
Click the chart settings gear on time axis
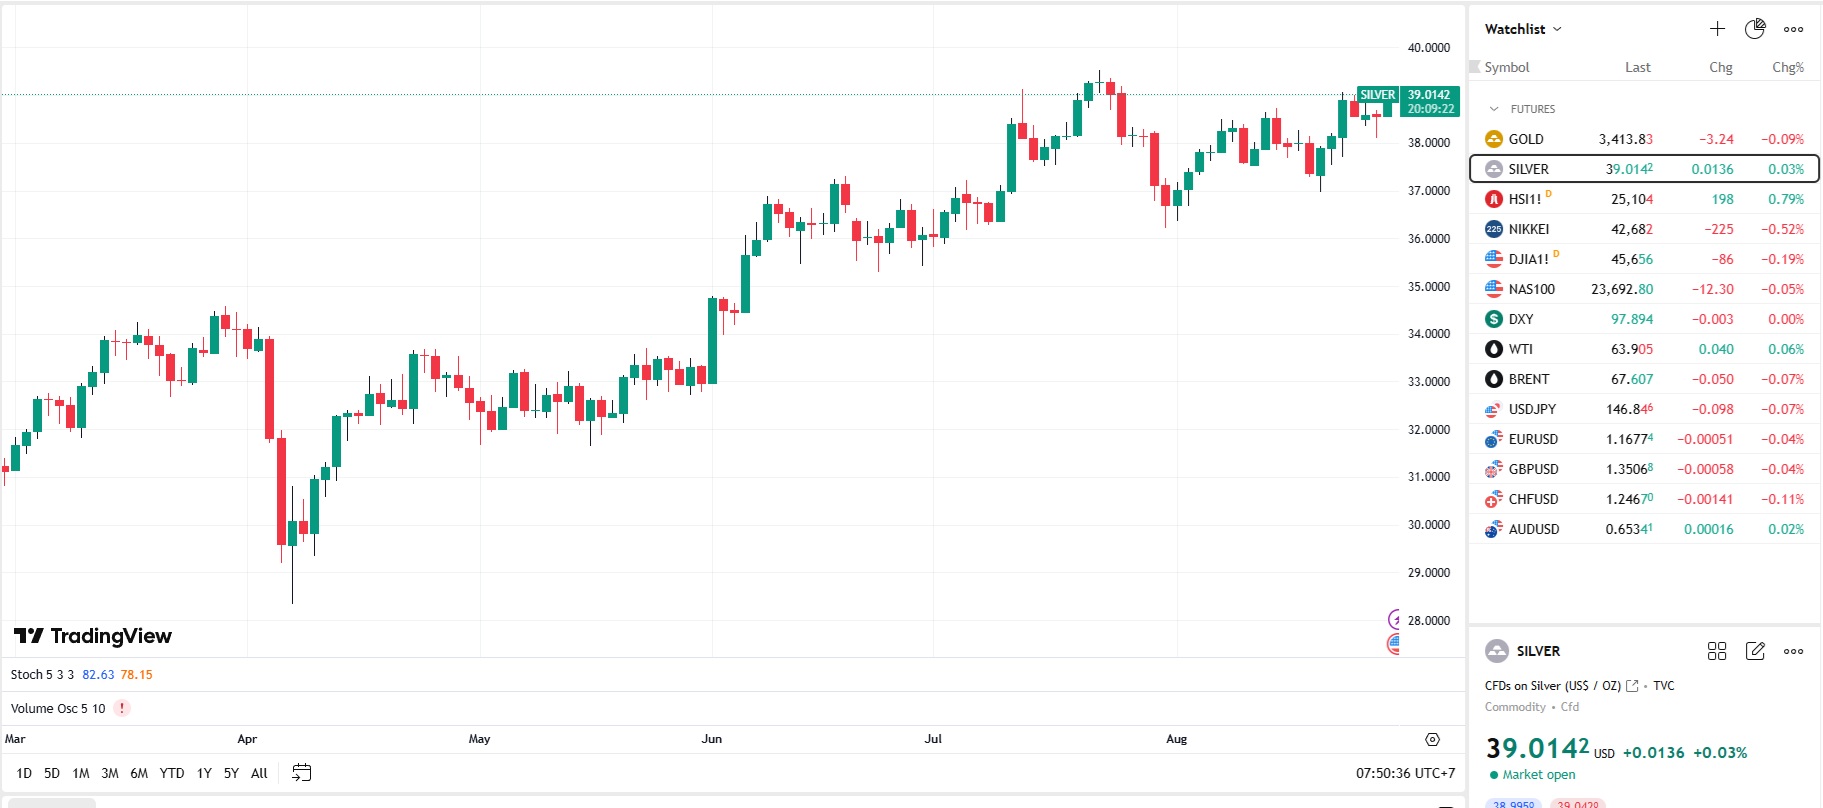click(x=1432, y=740)
